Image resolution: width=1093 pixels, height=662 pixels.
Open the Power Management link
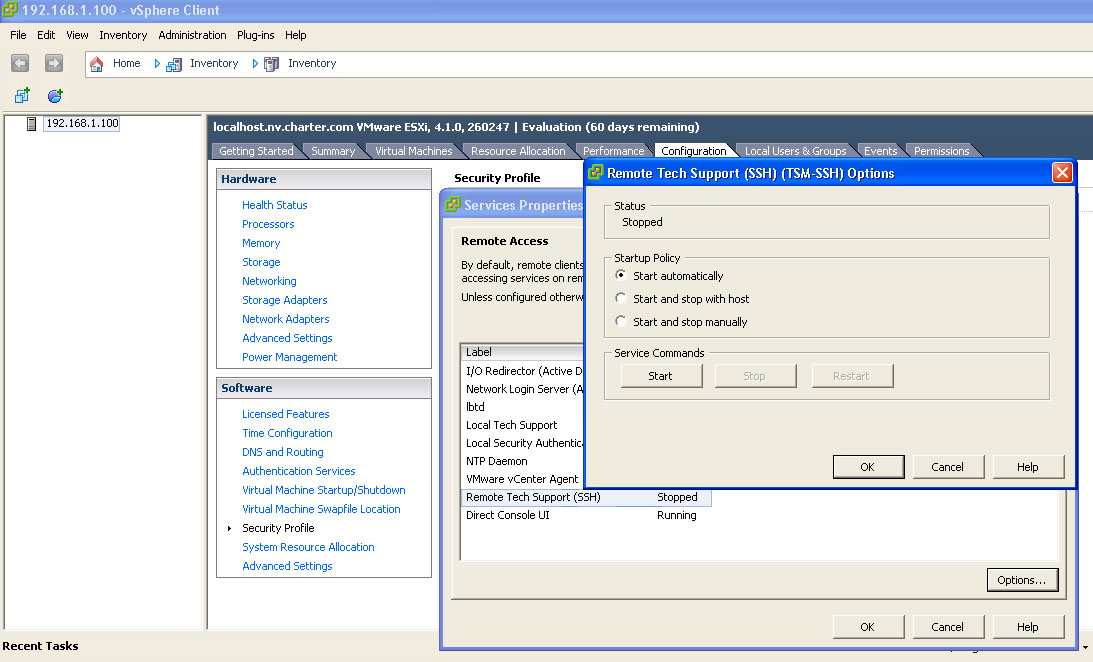(x=289, y=357)
